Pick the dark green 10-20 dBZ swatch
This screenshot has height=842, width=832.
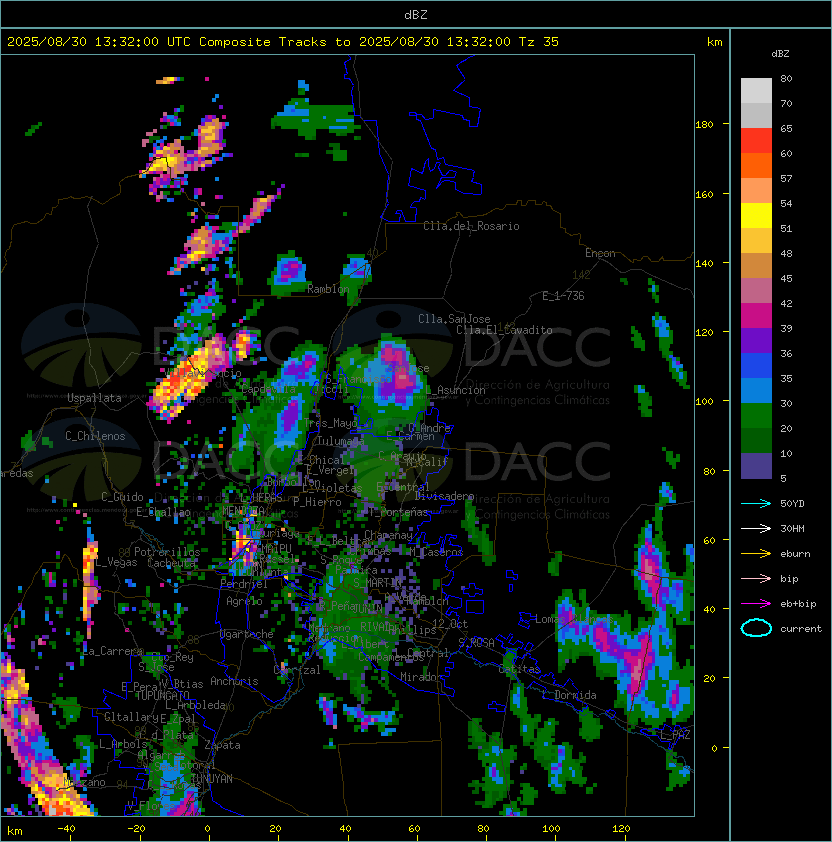[x=756, y=440]
